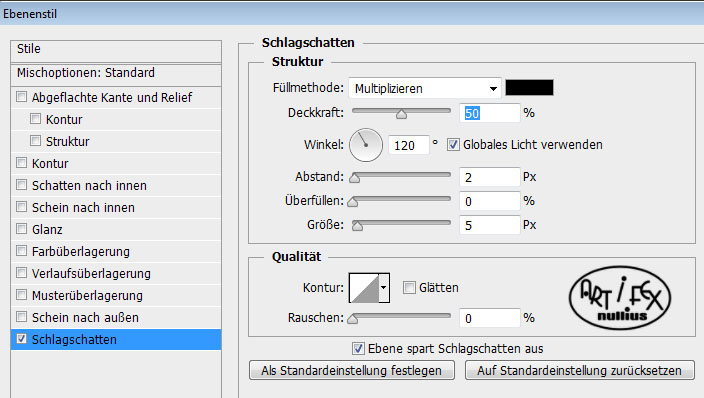Click Auf Standardeinstellung zurücksetzen button
Viewport: 704px width, 398px height.
pos(579,371)
